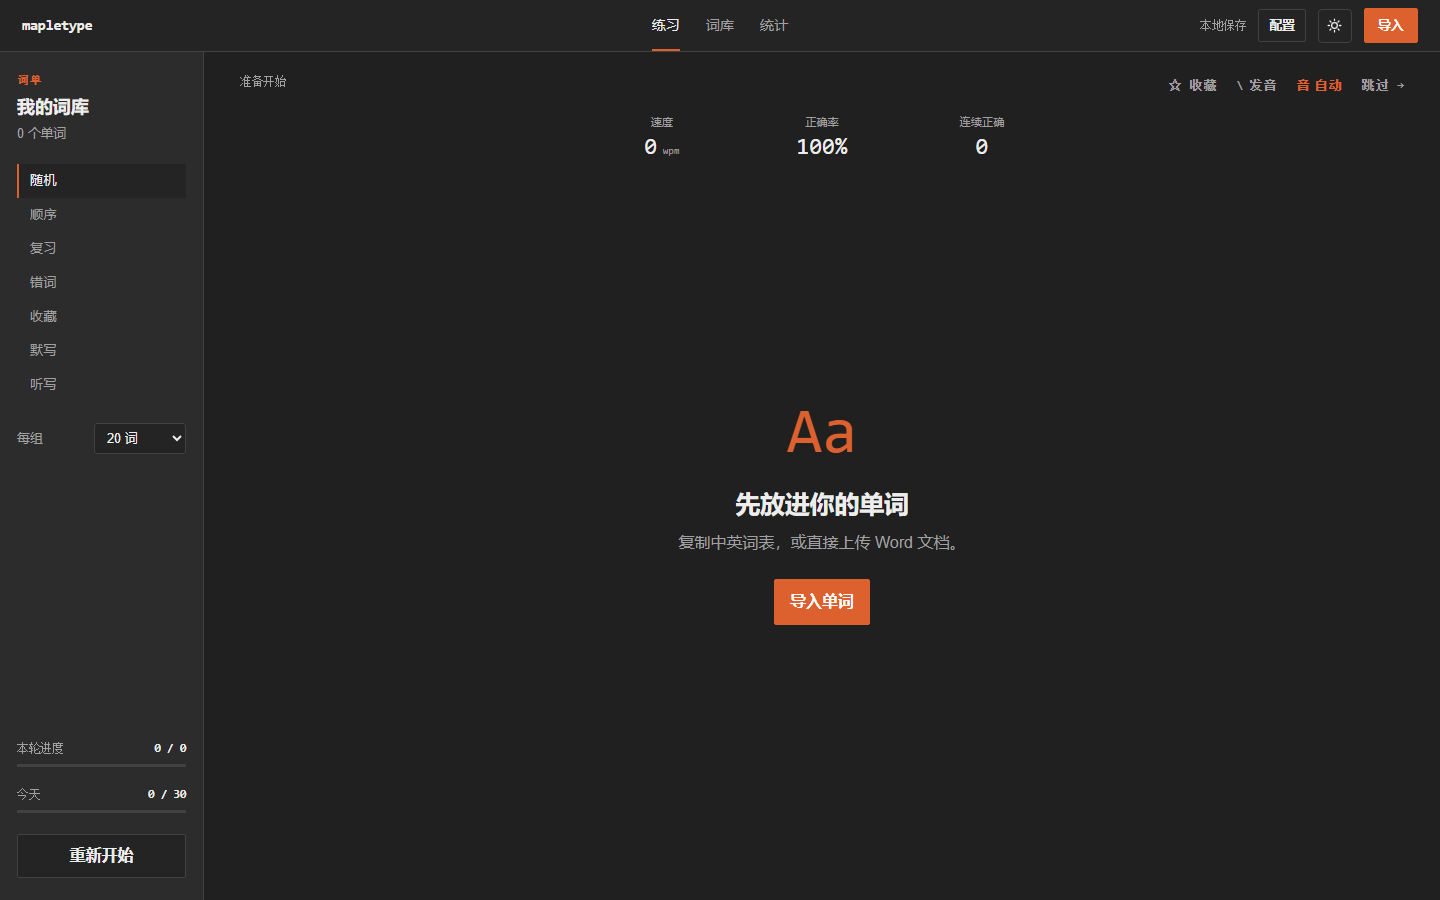
Task: Click the 收藏 star button
Action: click(1193, 86)
